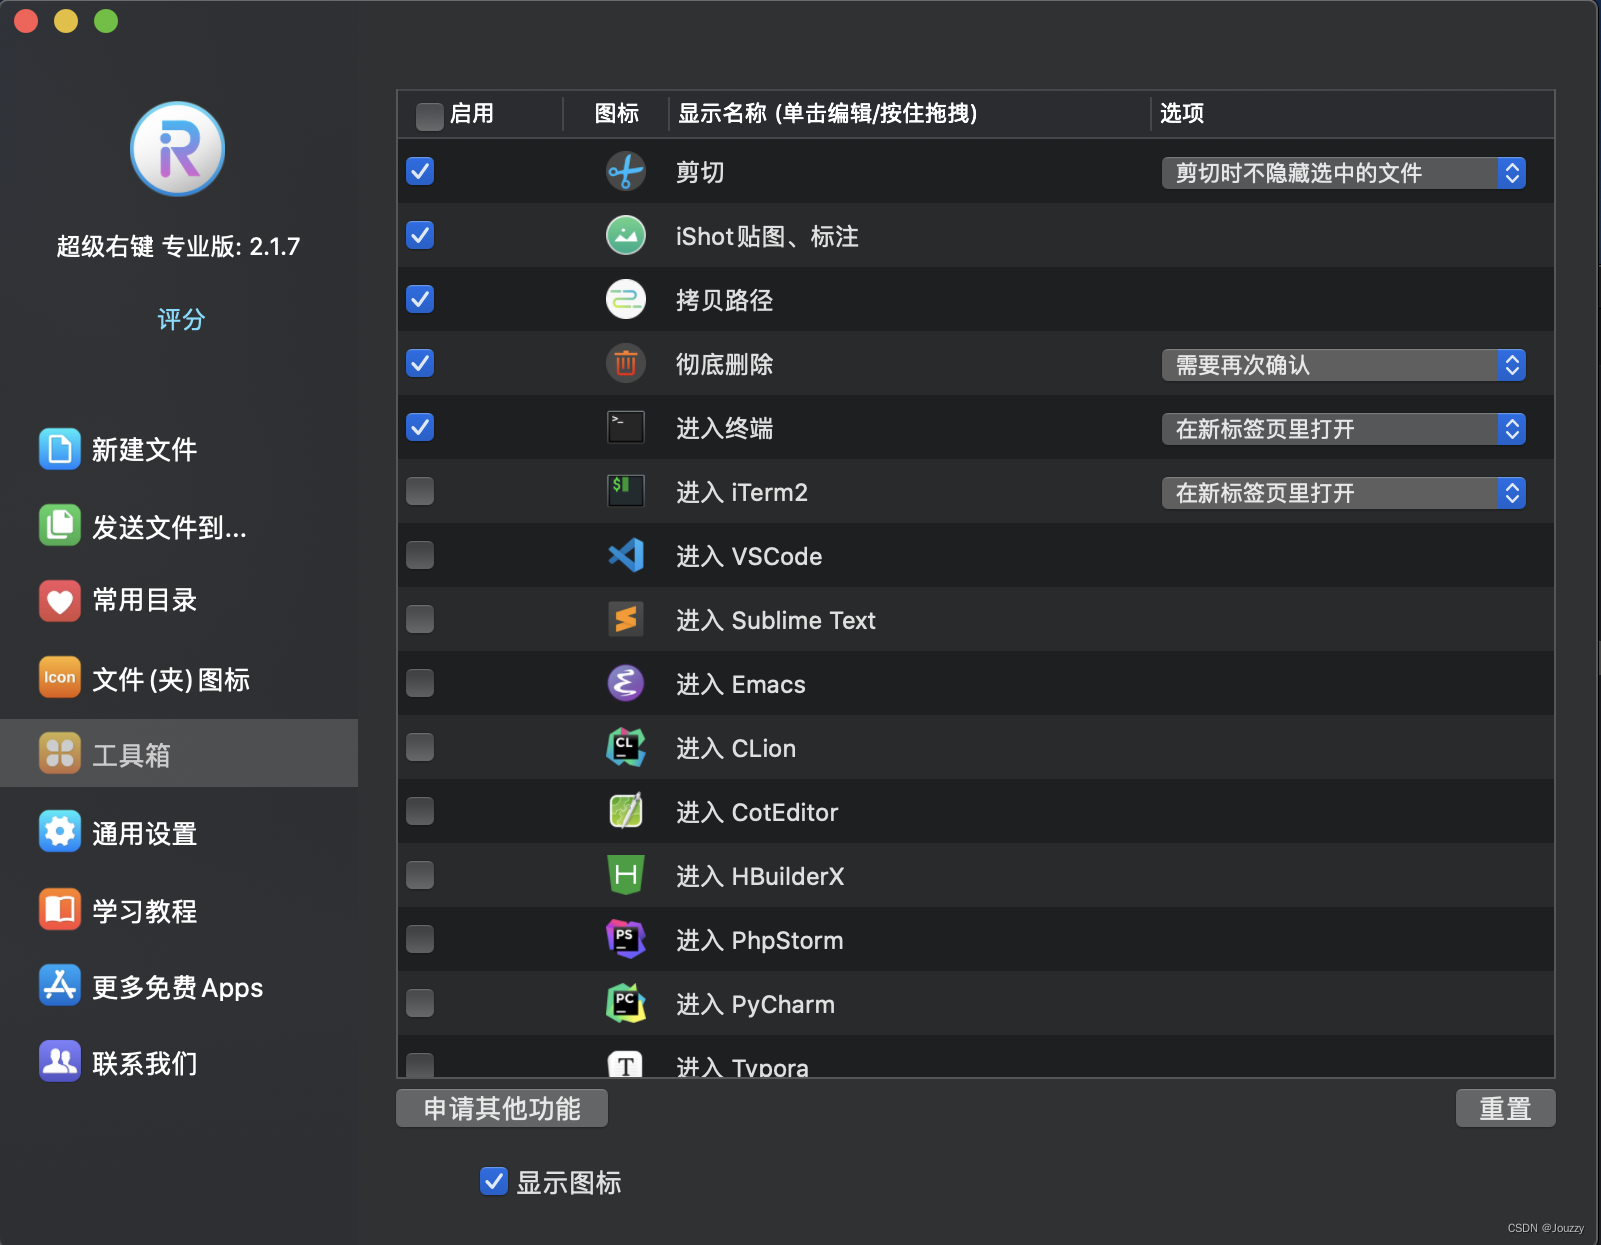This screenshot has height=1245, width=1601.
Task: Click the 显示名称 column header
Action: (x=827, y=113)
